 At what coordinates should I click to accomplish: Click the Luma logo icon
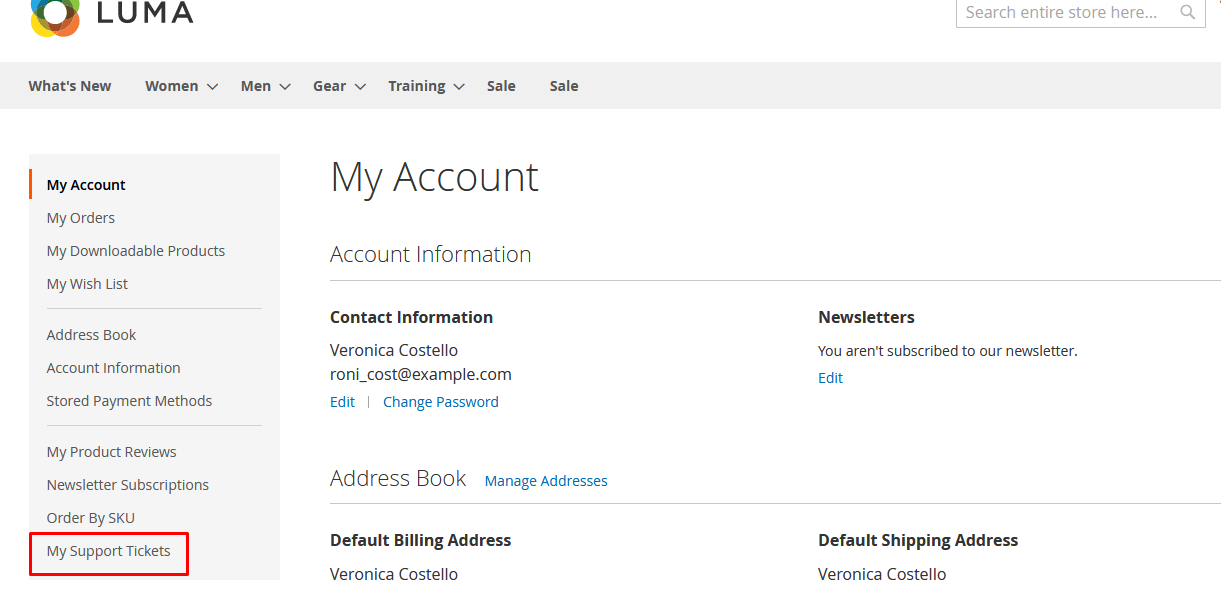point(55,14)
